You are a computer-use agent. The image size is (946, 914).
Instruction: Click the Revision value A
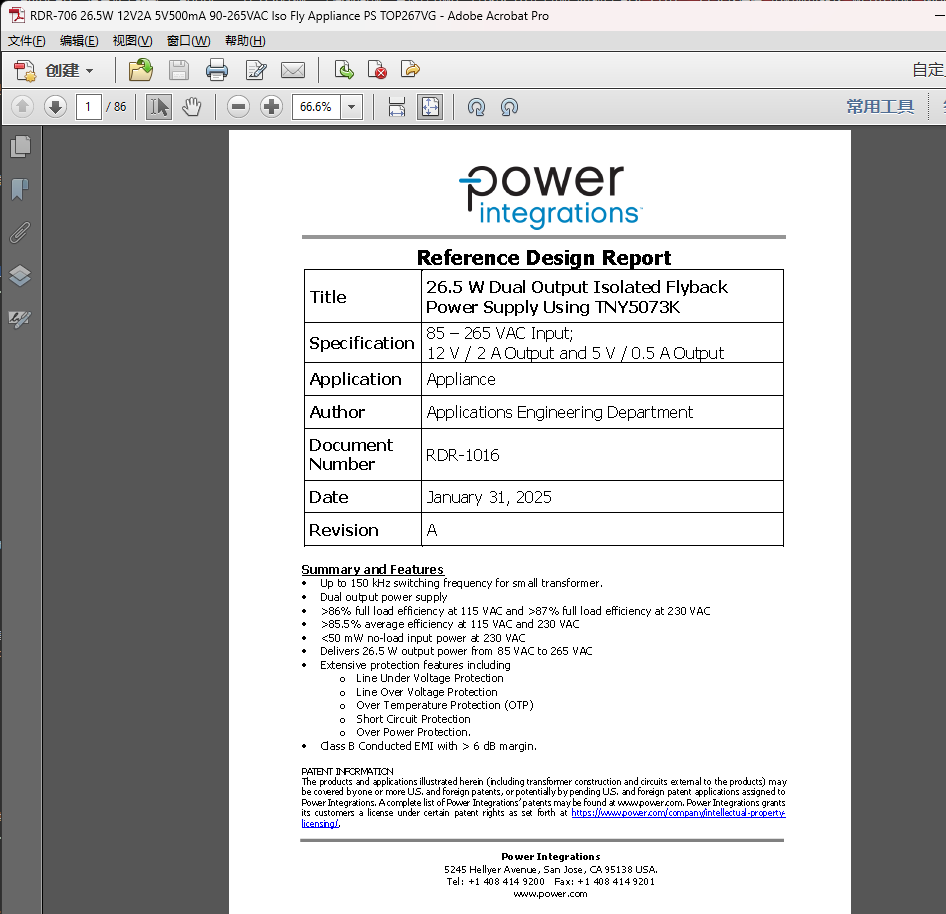point(432,530)
